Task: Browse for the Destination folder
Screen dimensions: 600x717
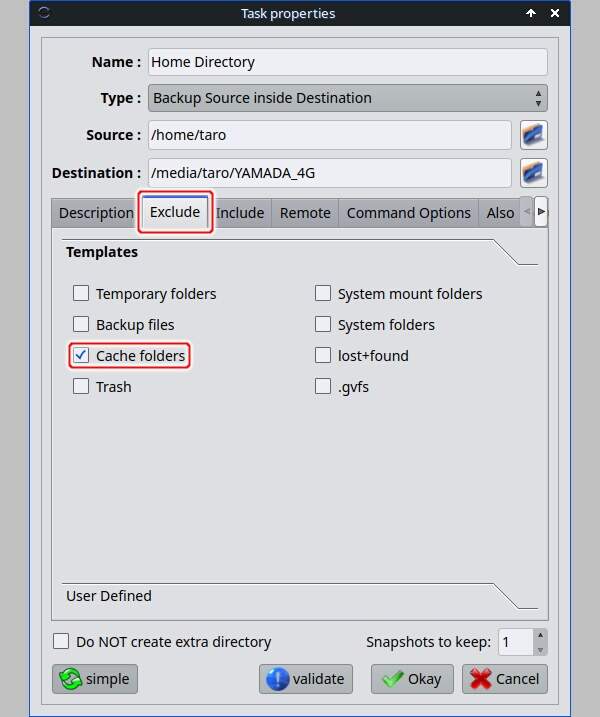Action: coord(534,173)
